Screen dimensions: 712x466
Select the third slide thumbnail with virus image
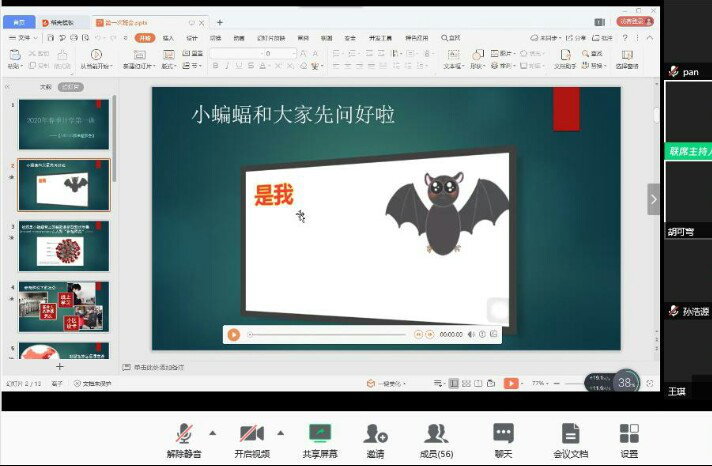64,246
